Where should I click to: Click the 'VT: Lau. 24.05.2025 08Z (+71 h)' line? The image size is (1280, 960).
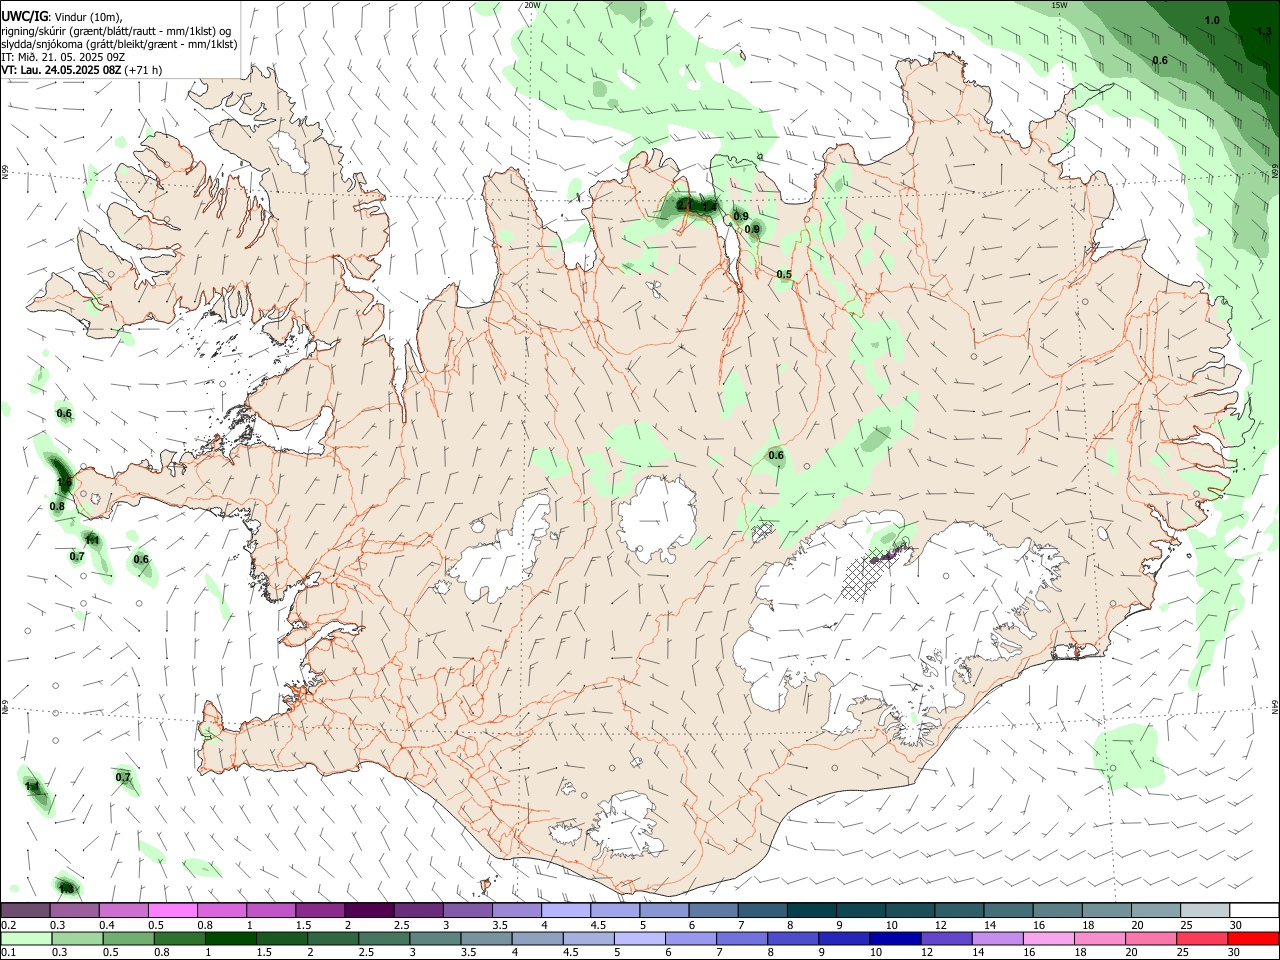pyautogui.click(x=82, y=70)
